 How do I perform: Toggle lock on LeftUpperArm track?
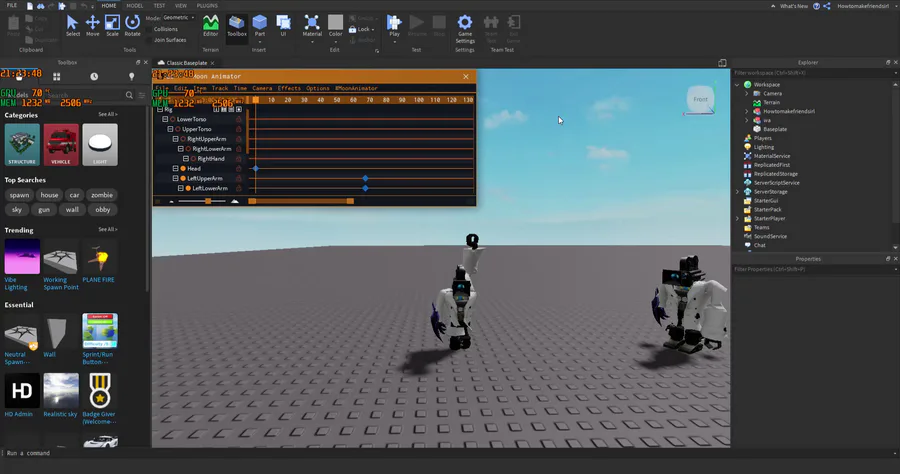[x=239, y=178]
